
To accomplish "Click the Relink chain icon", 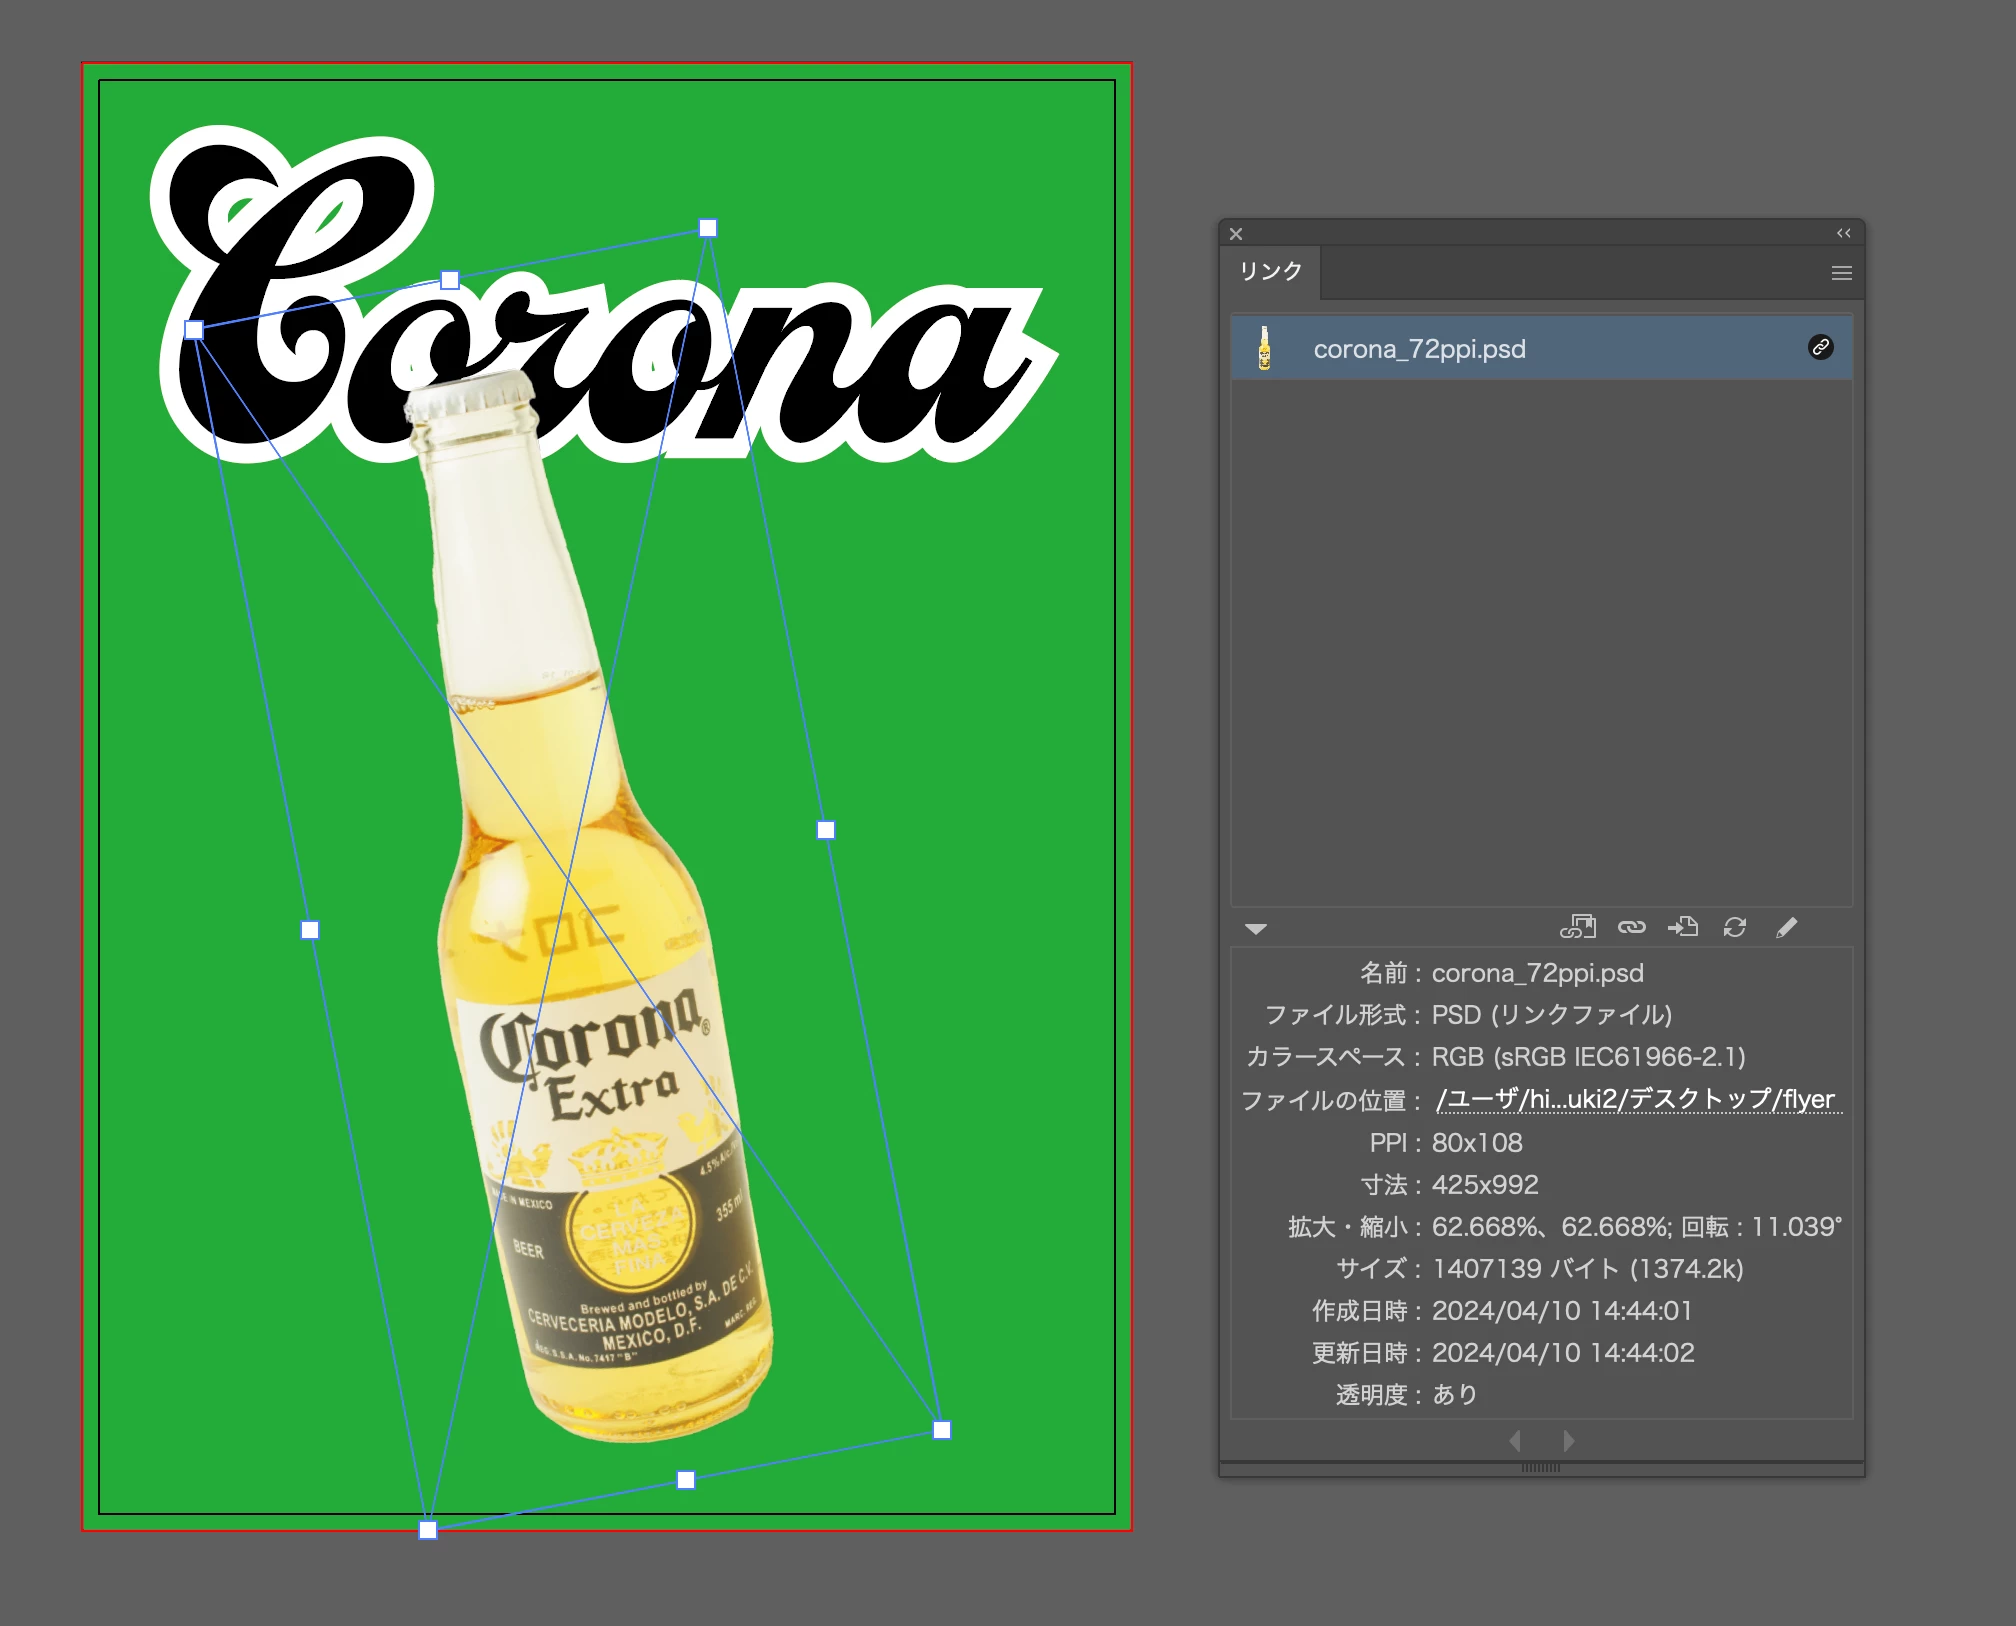I will 1631,927.
